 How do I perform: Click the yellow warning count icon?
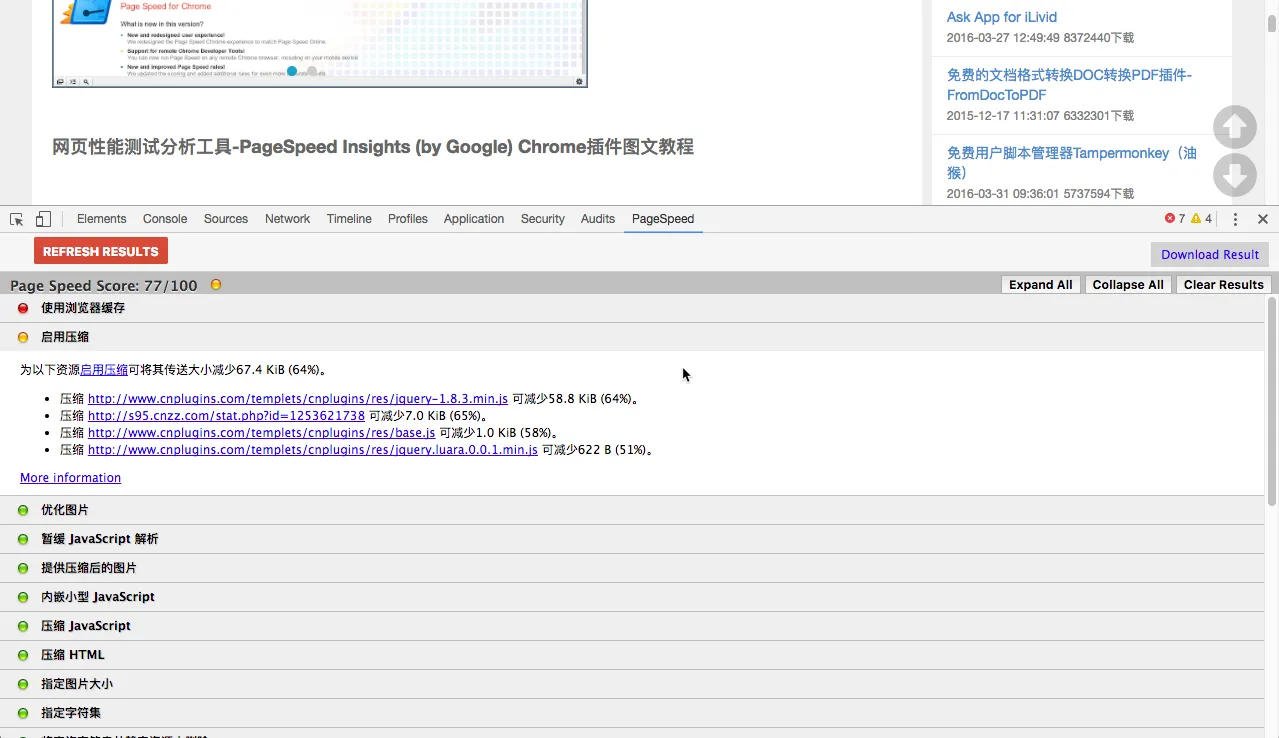tap(1196, 219)
